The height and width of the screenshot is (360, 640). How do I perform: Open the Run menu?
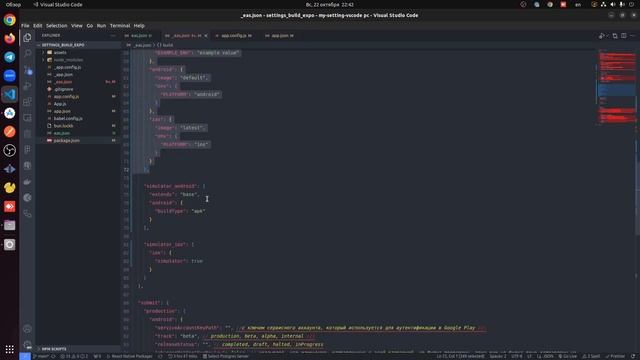[x=101, y=26]
